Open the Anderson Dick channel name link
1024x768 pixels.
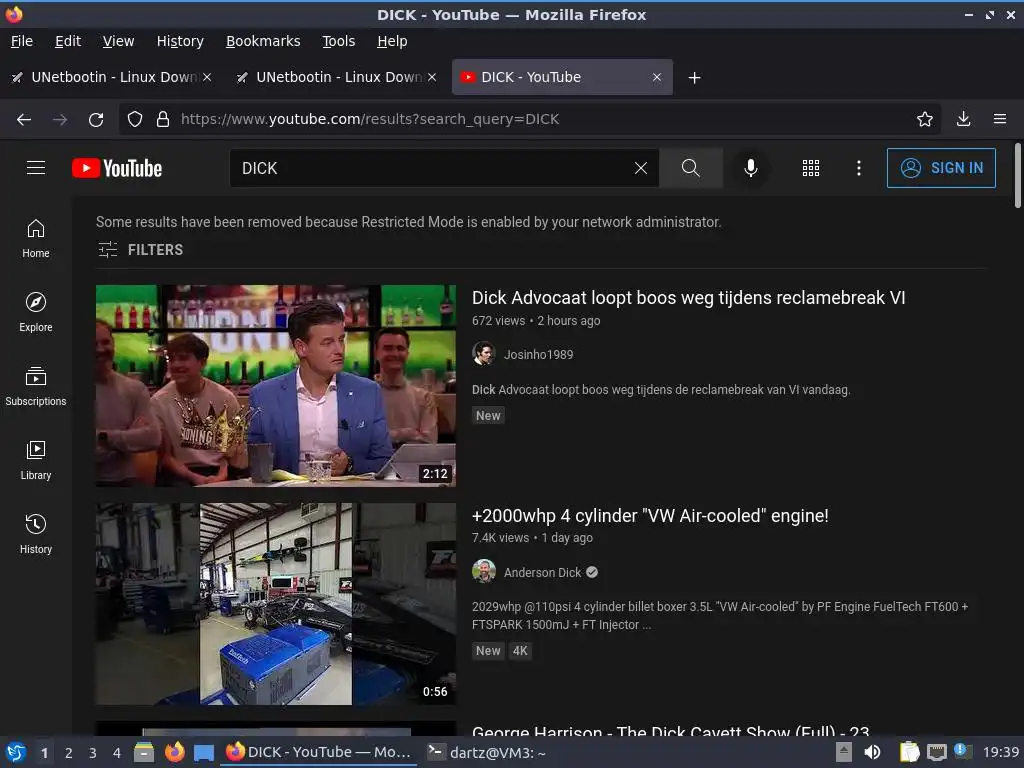click(542, 572)
